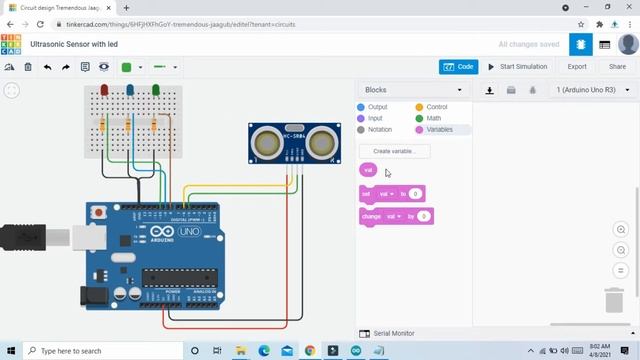Viewport: 640px width, 360px height.
Task: Select the Notation block category
Action: [375, 129]
